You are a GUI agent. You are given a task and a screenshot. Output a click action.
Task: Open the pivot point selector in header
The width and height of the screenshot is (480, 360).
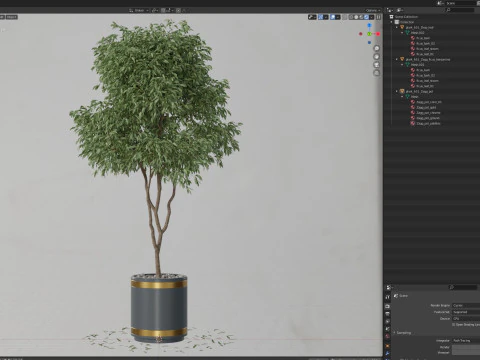tap(155, 10)
